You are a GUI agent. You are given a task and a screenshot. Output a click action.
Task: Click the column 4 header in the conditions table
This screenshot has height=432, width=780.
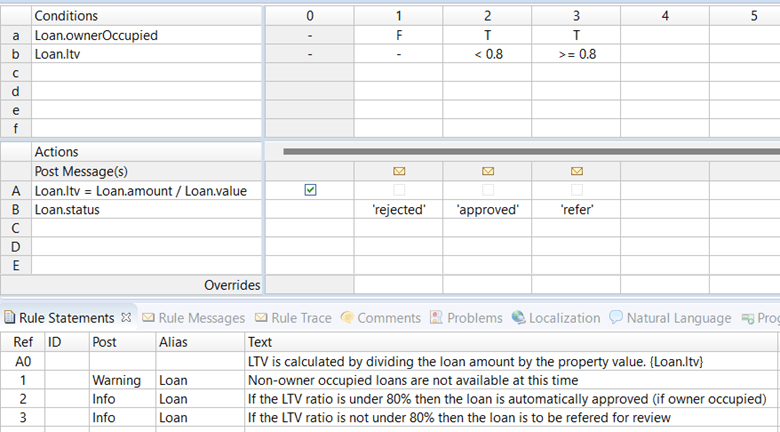pyautogui.click(x=664, y=16)
